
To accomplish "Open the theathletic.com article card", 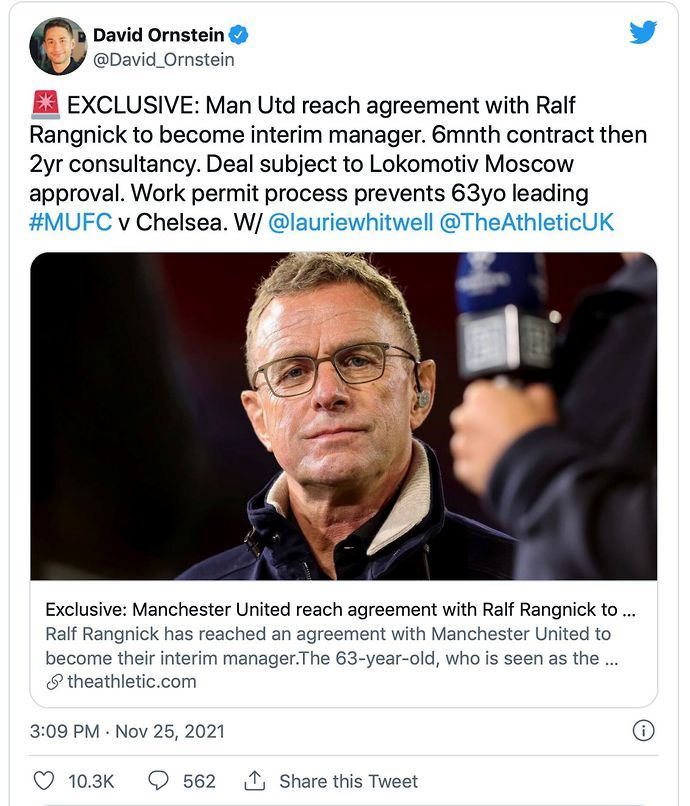I will 345,640.
